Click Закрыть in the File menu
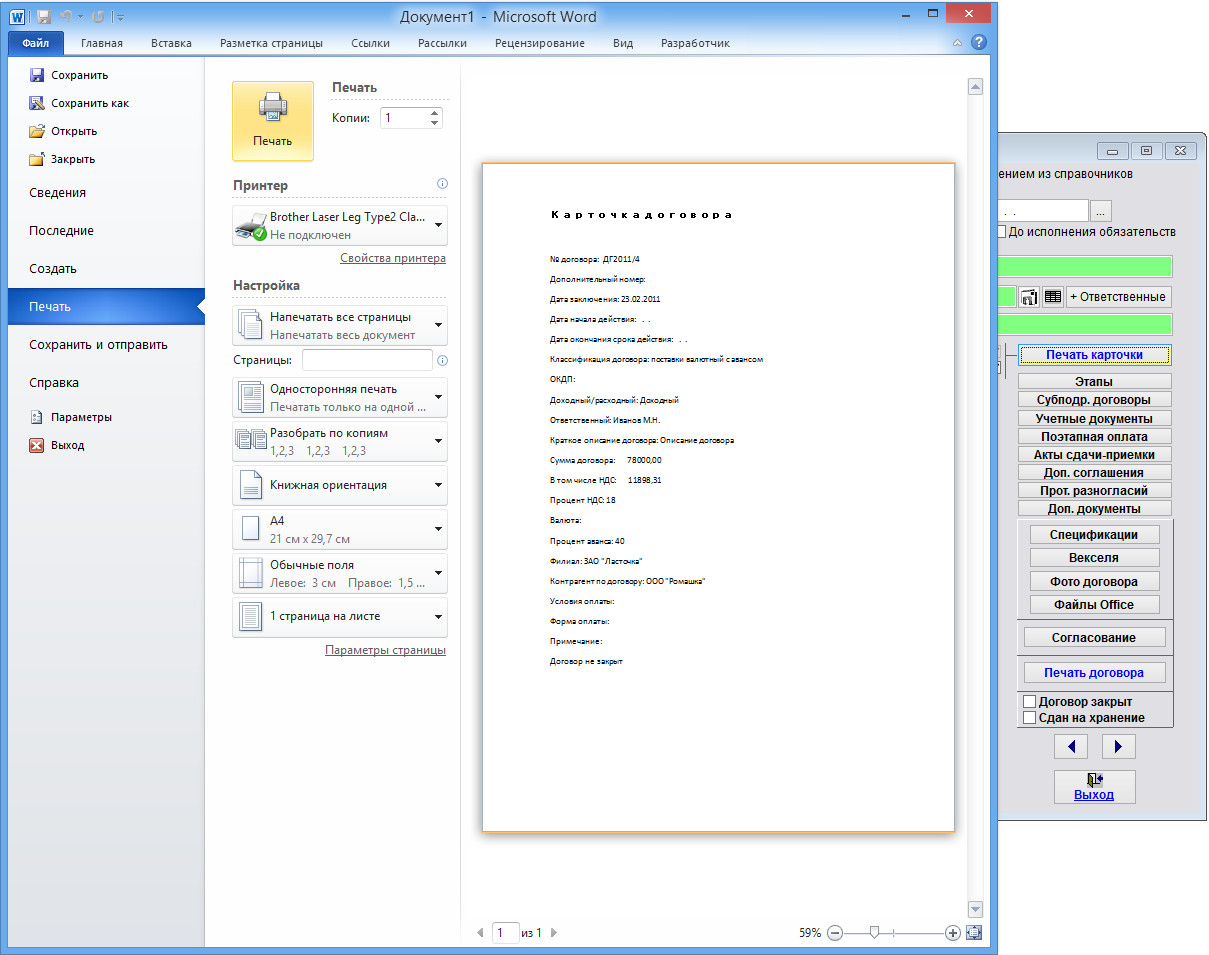 point(62,159)
